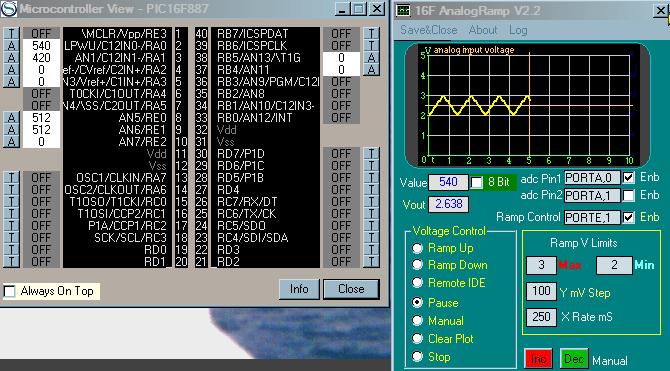
Task: Click the A mode button beside AN5/RE0 pin 8
Action: tap(12, 117)
